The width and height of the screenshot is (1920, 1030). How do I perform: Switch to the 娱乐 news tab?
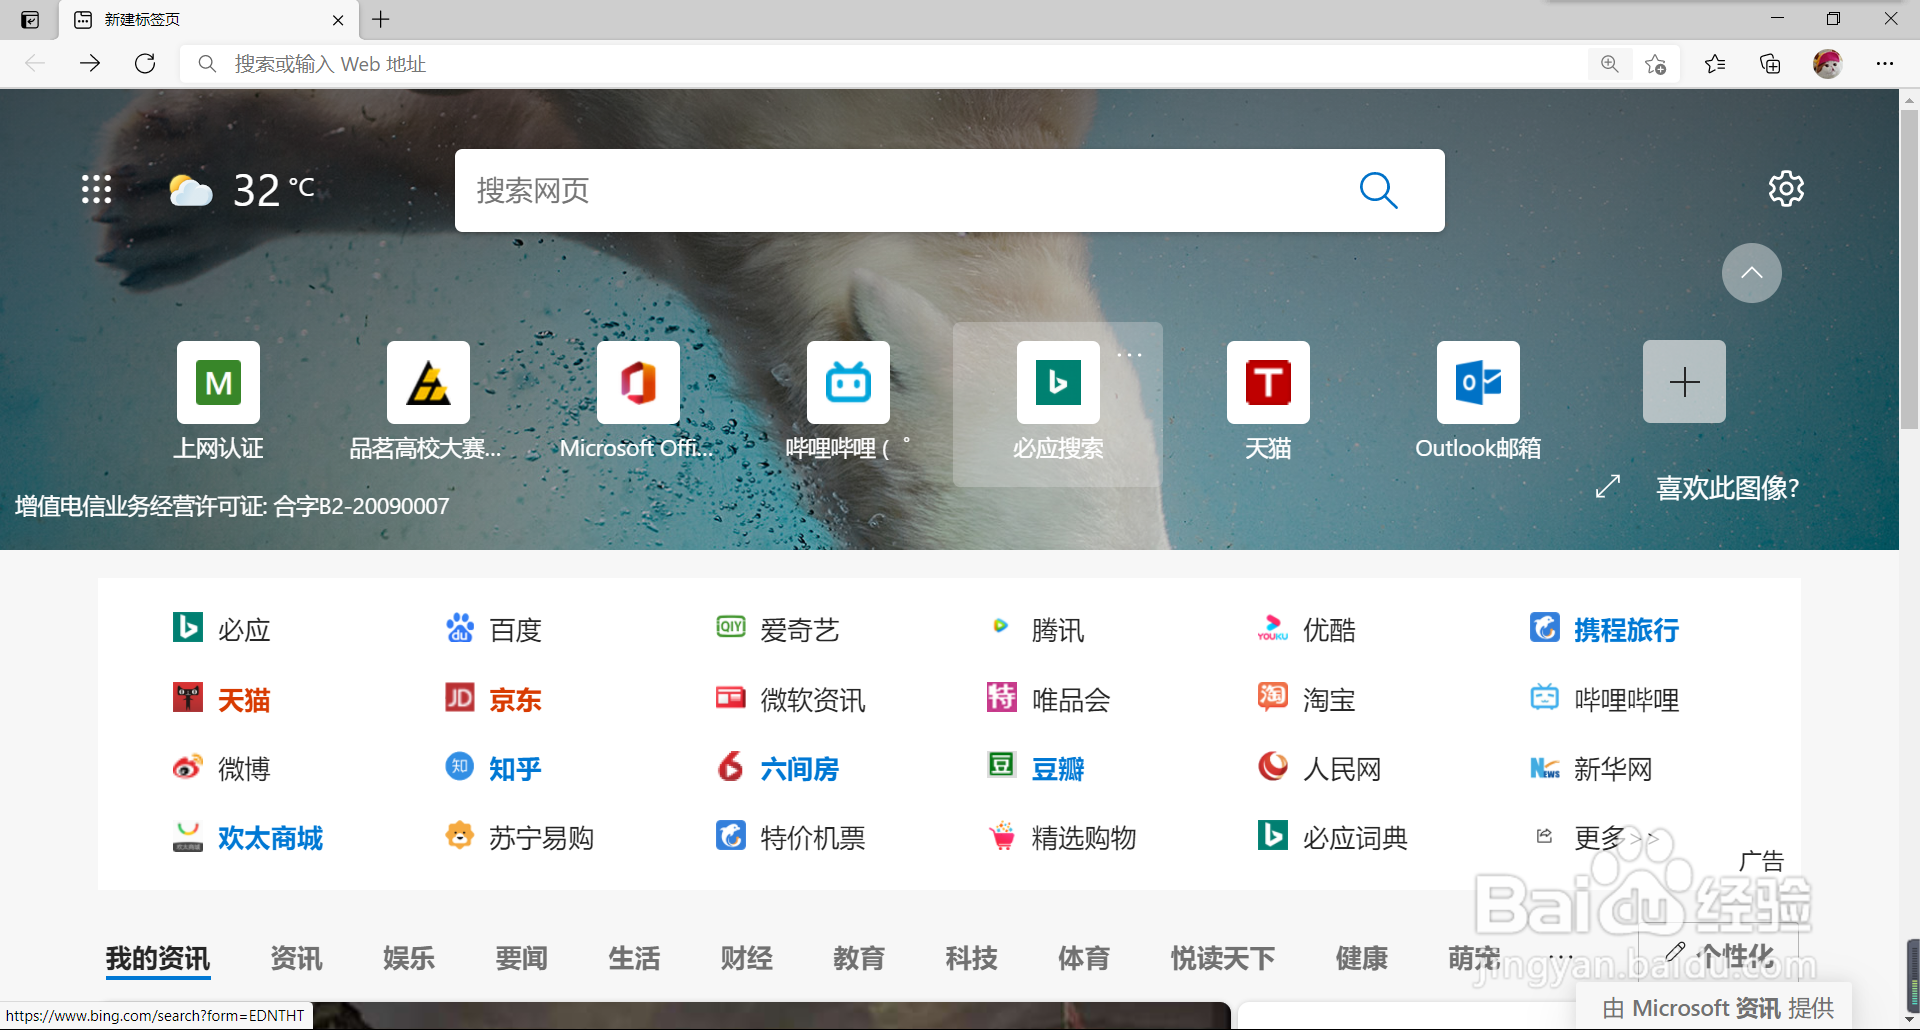409,958
